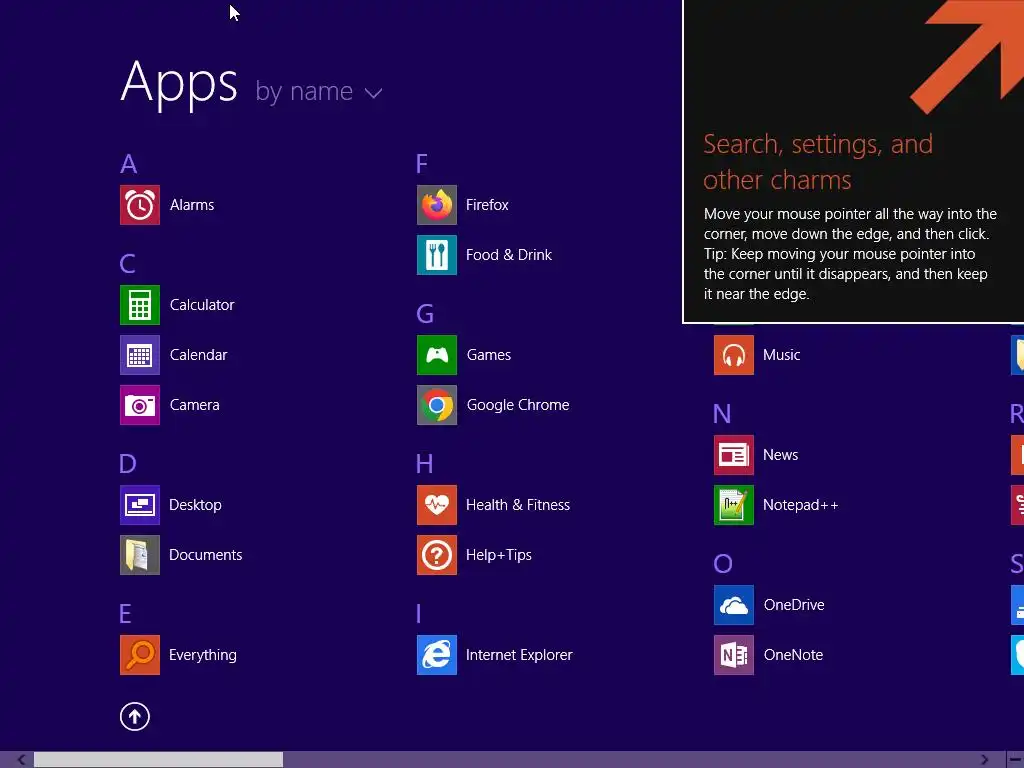Click the 'Calculator' label text

[x=202, y=305]
